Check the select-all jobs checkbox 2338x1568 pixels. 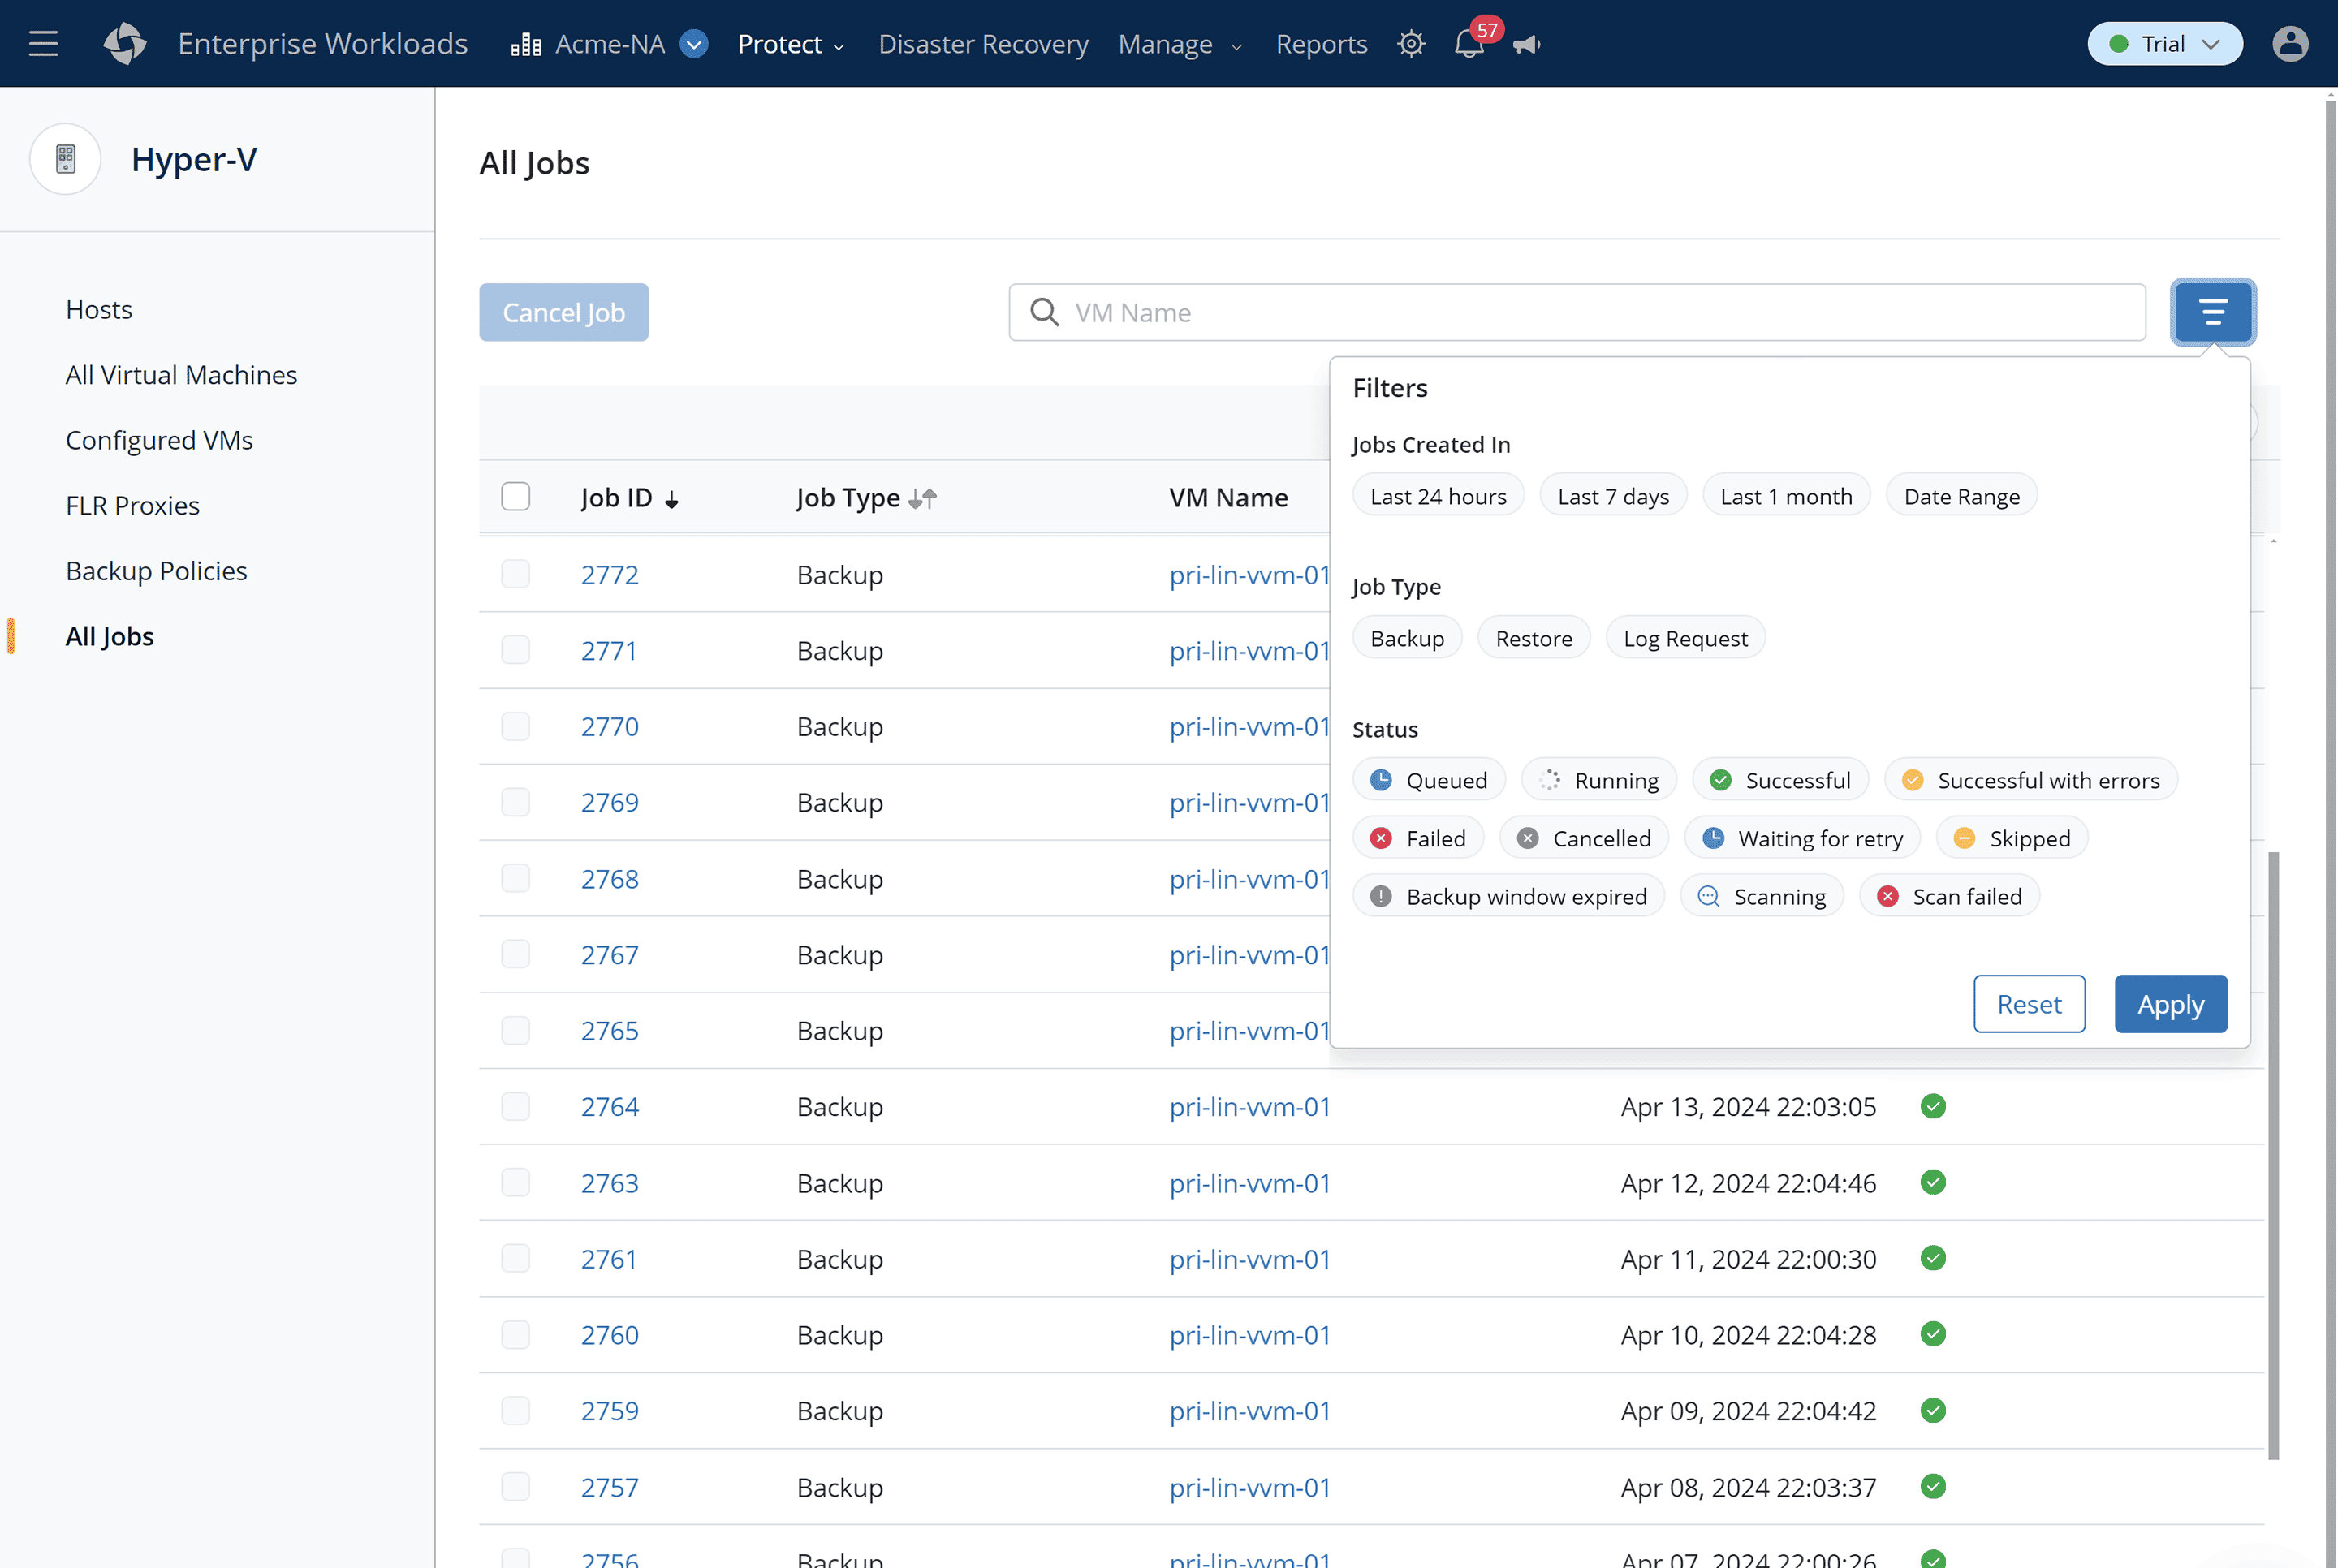[x=515, y=496]
